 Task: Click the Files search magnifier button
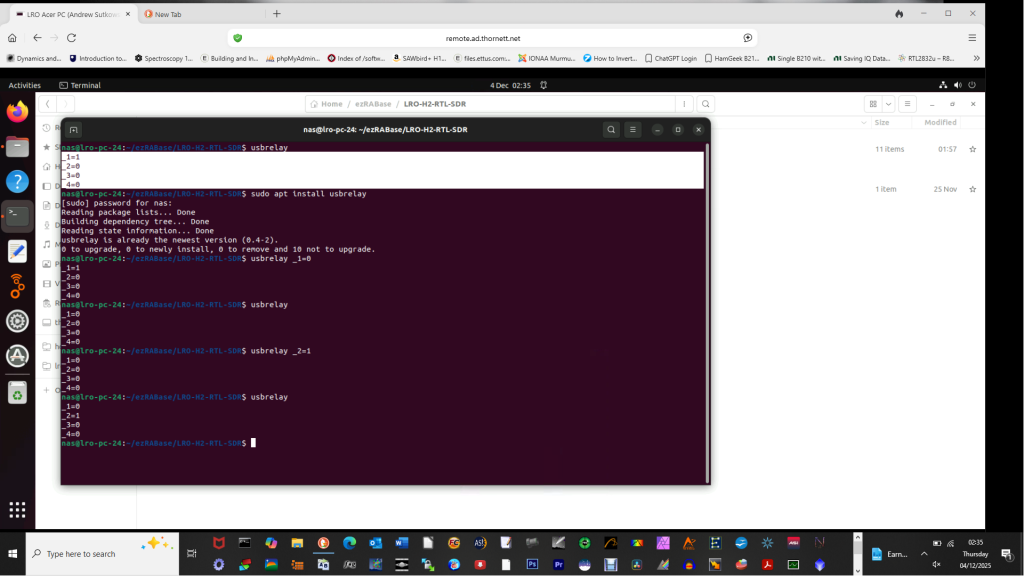[x=706, y=104]
